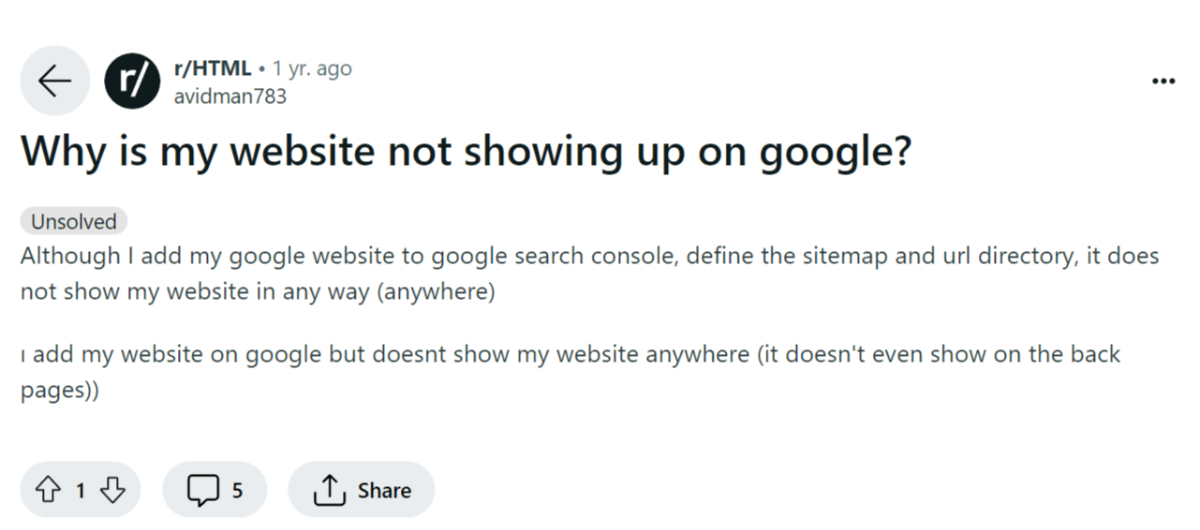Upvote the post with the up arrow
The width and height of the screenshot is (1200, 530).
[49, 490]
